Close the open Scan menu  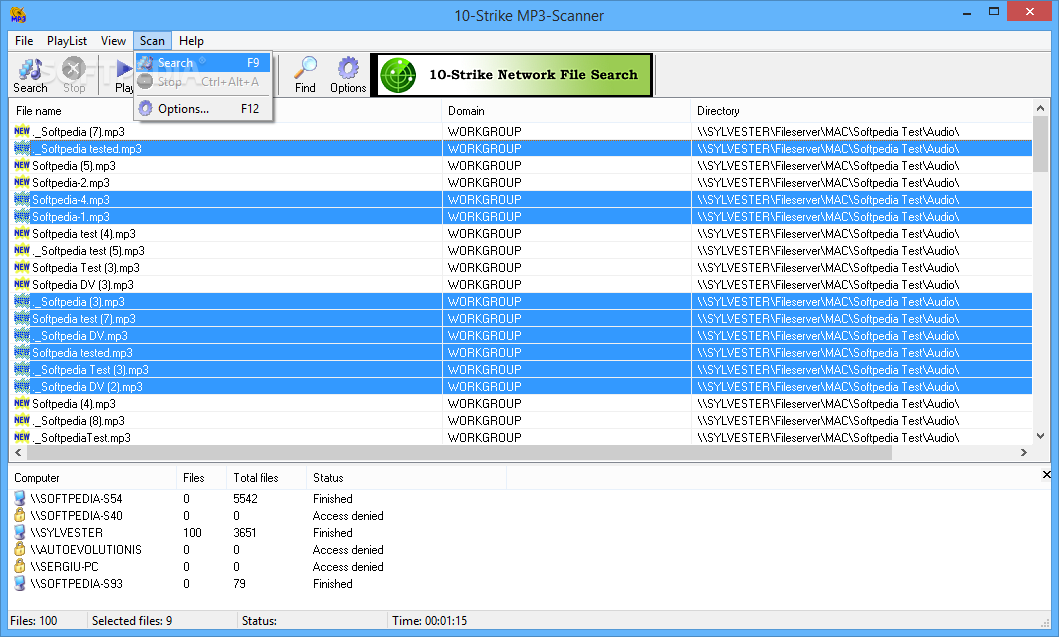pos(152,41)
